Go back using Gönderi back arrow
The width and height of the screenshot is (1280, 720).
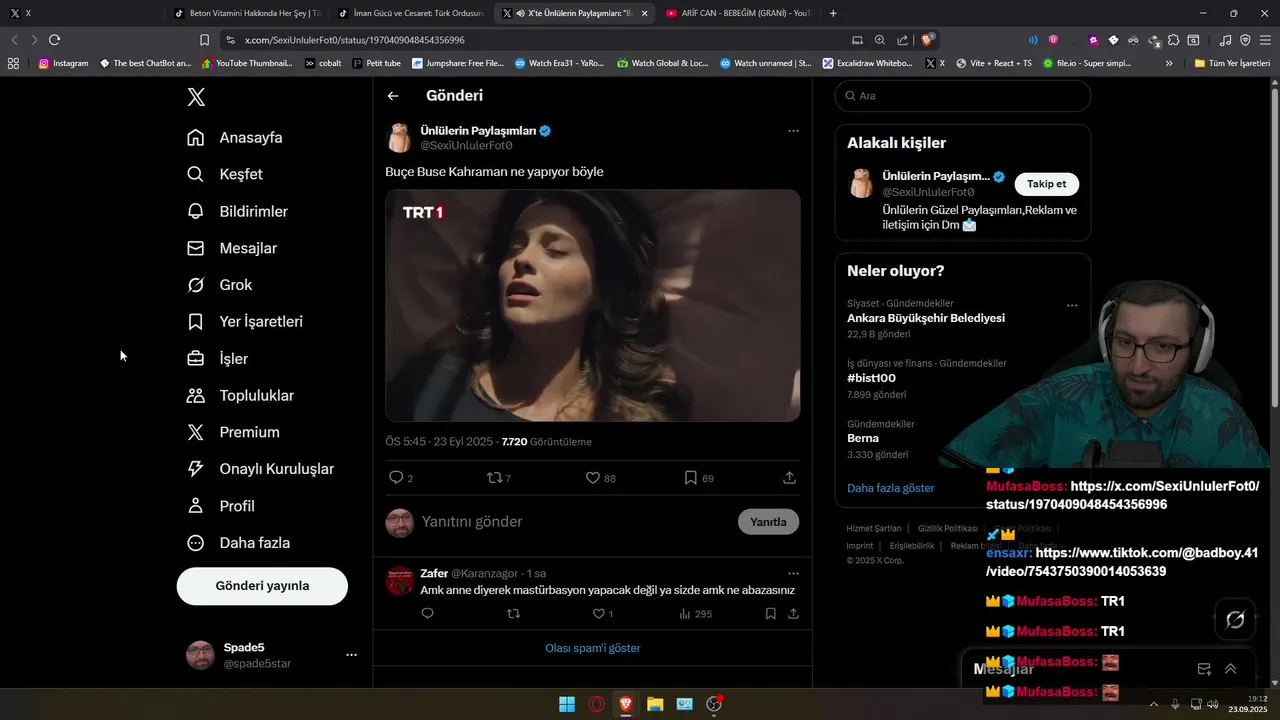393,96
